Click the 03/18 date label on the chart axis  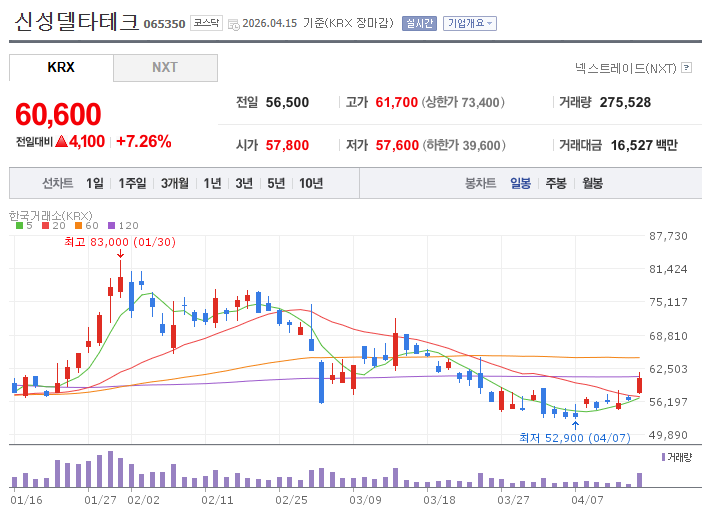coord(439,500)
